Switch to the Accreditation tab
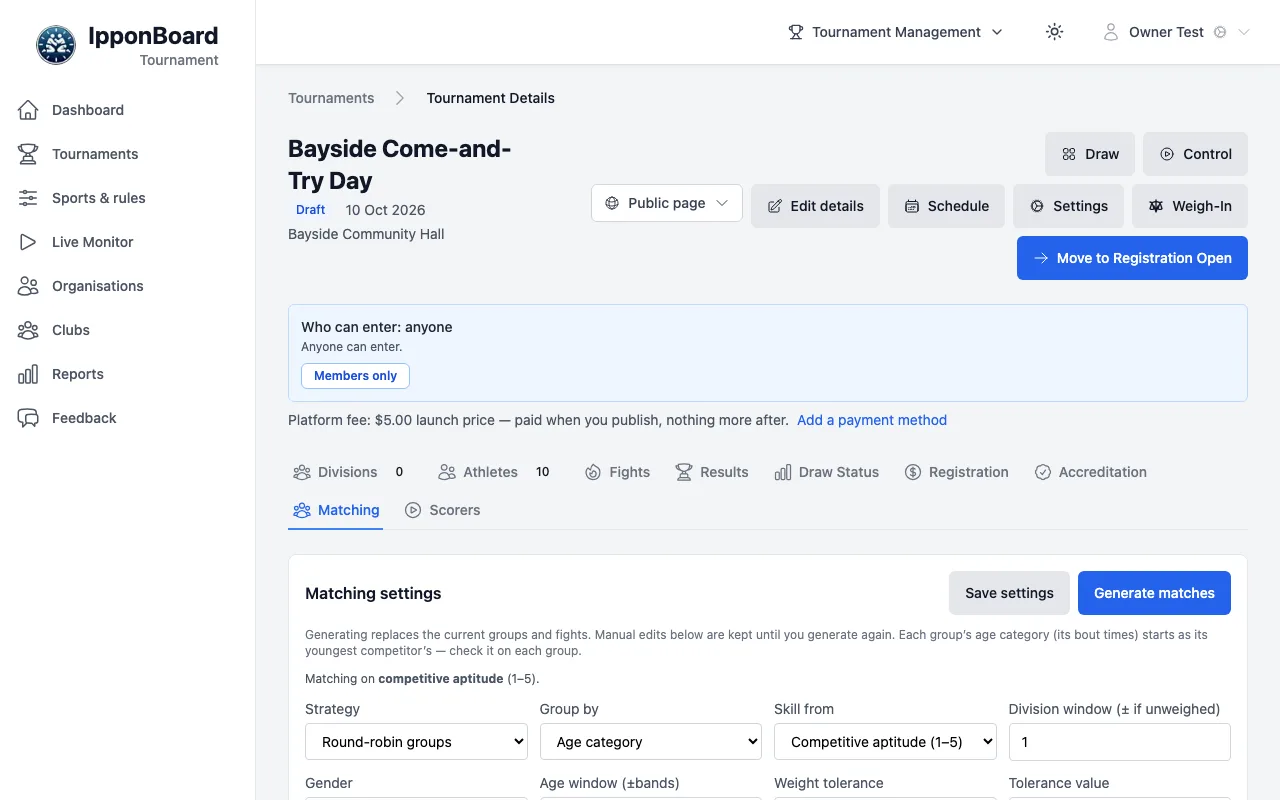This screenshot has width=1280, height=800. pos(1090,472)
